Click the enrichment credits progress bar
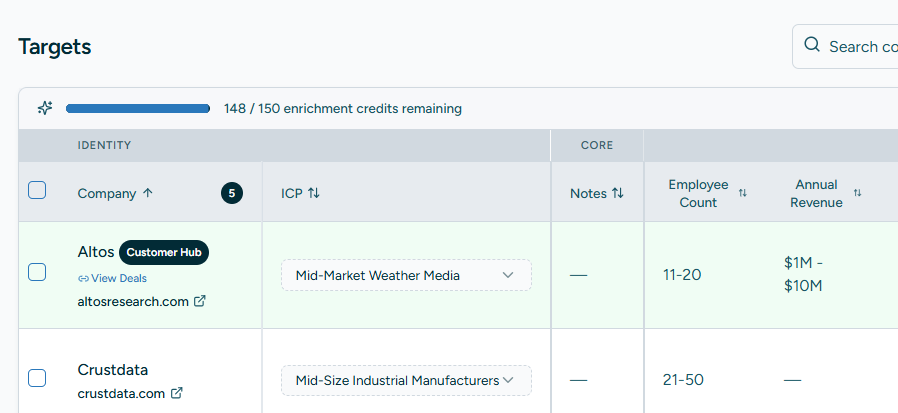 click(138, 108)
